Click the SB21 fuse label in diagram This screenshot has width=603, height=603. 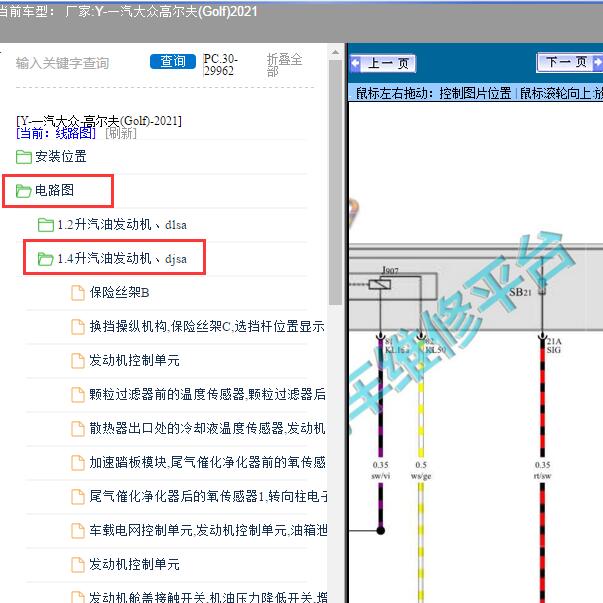point(520,292)
